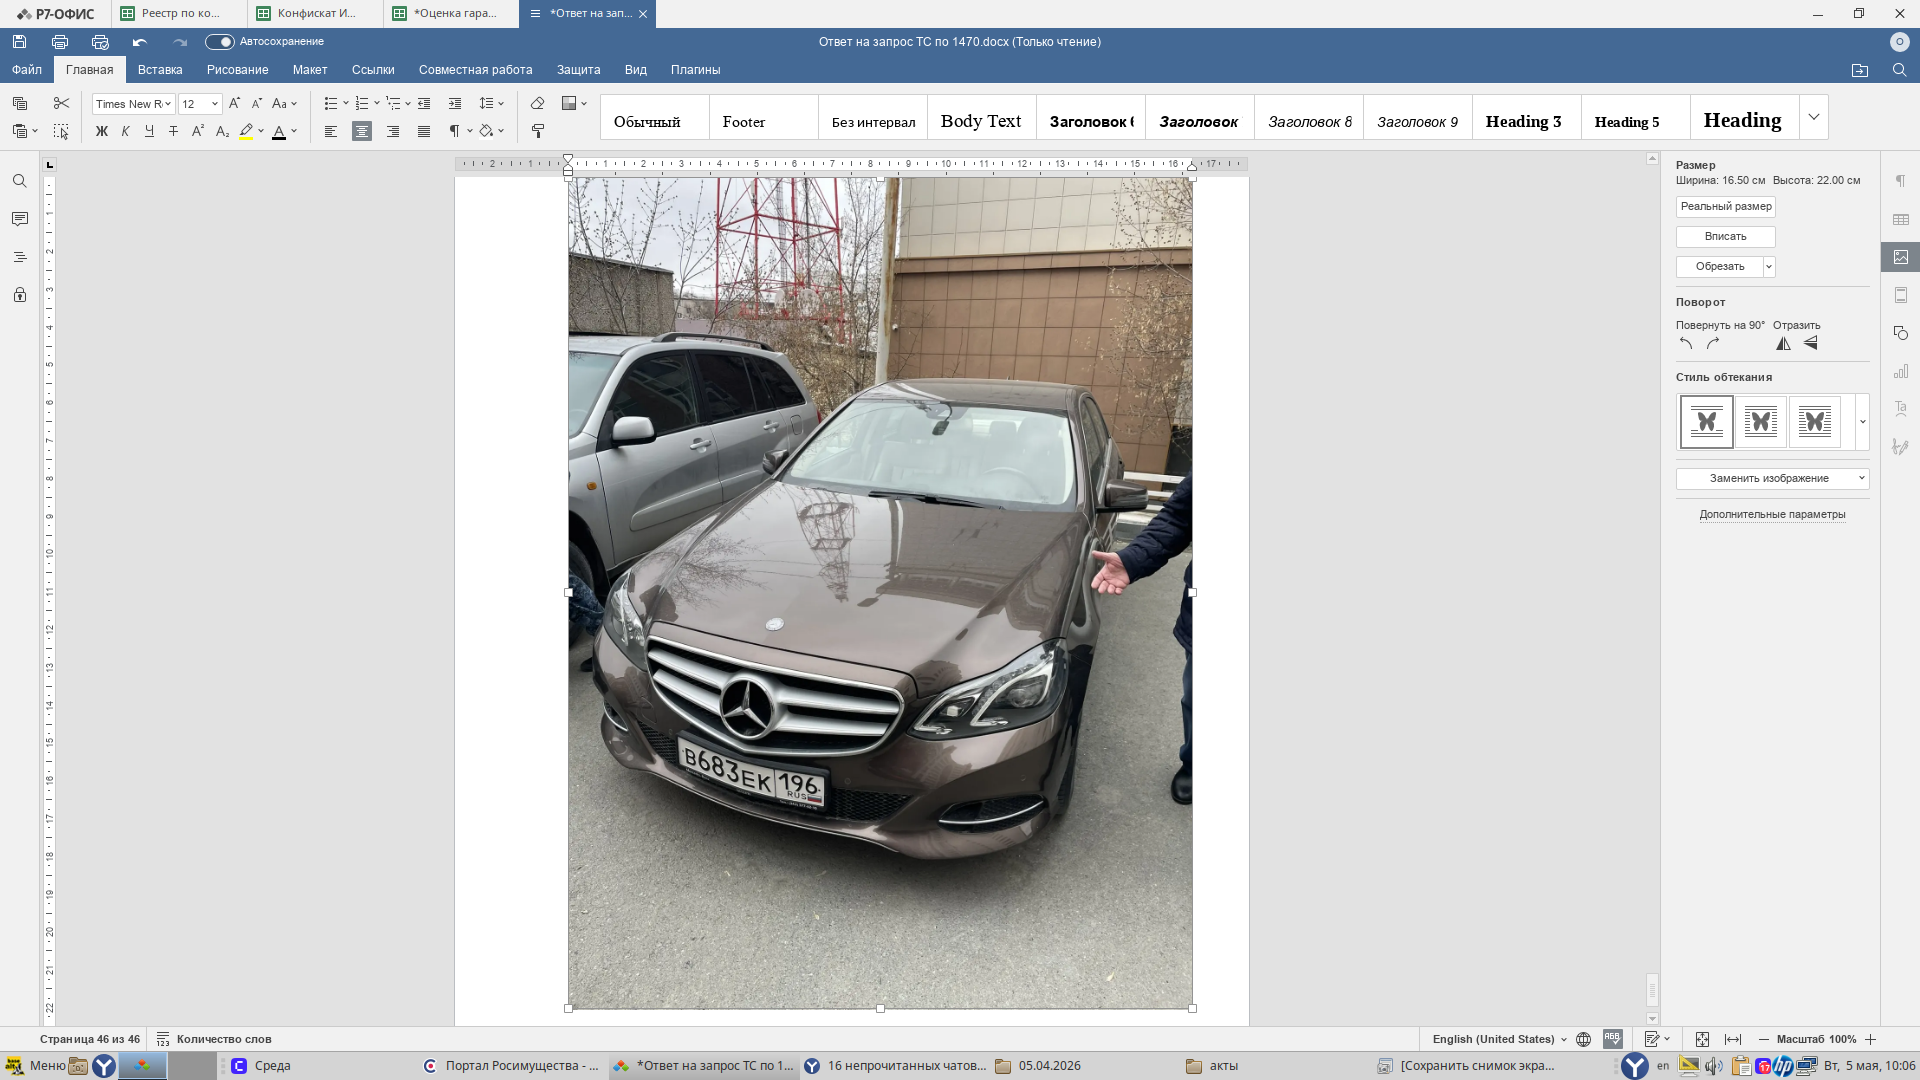The image size is (1920, 1080).
Task: Open the Файл menu
Action: pyautogui.click(x=27, y=70)
